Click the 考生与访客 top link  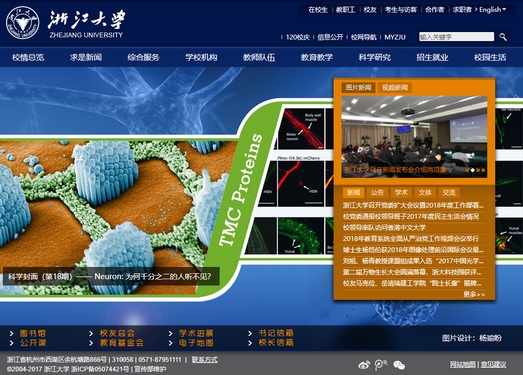pyautogui.click(x=401, y=10)
